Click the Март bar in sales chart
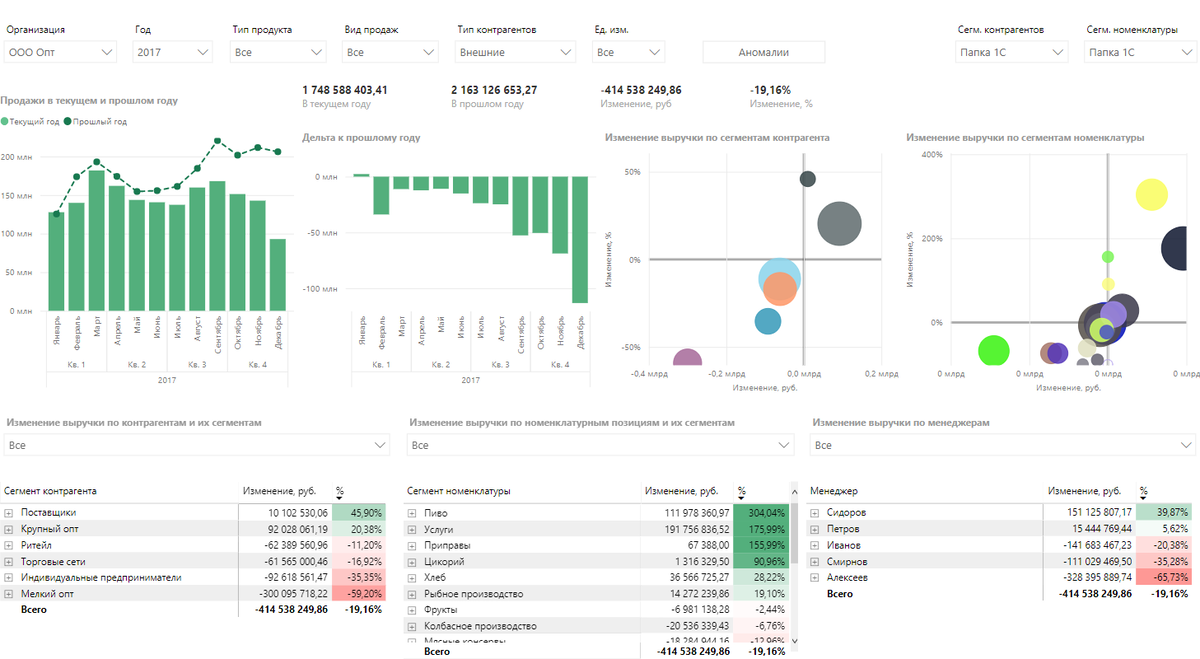This screenshot has height=659, width=1200. (x=97, y=240)
